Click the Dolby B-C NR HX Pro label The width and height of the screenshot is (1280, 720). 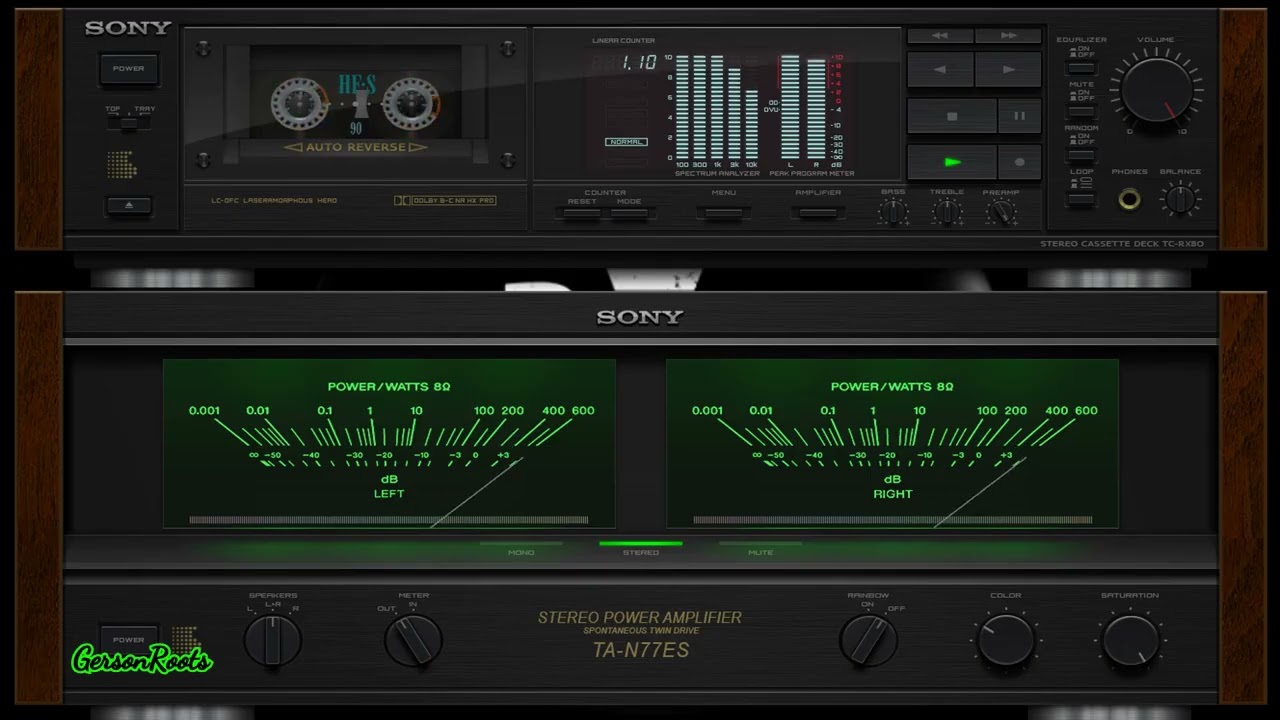pos(446,200)
